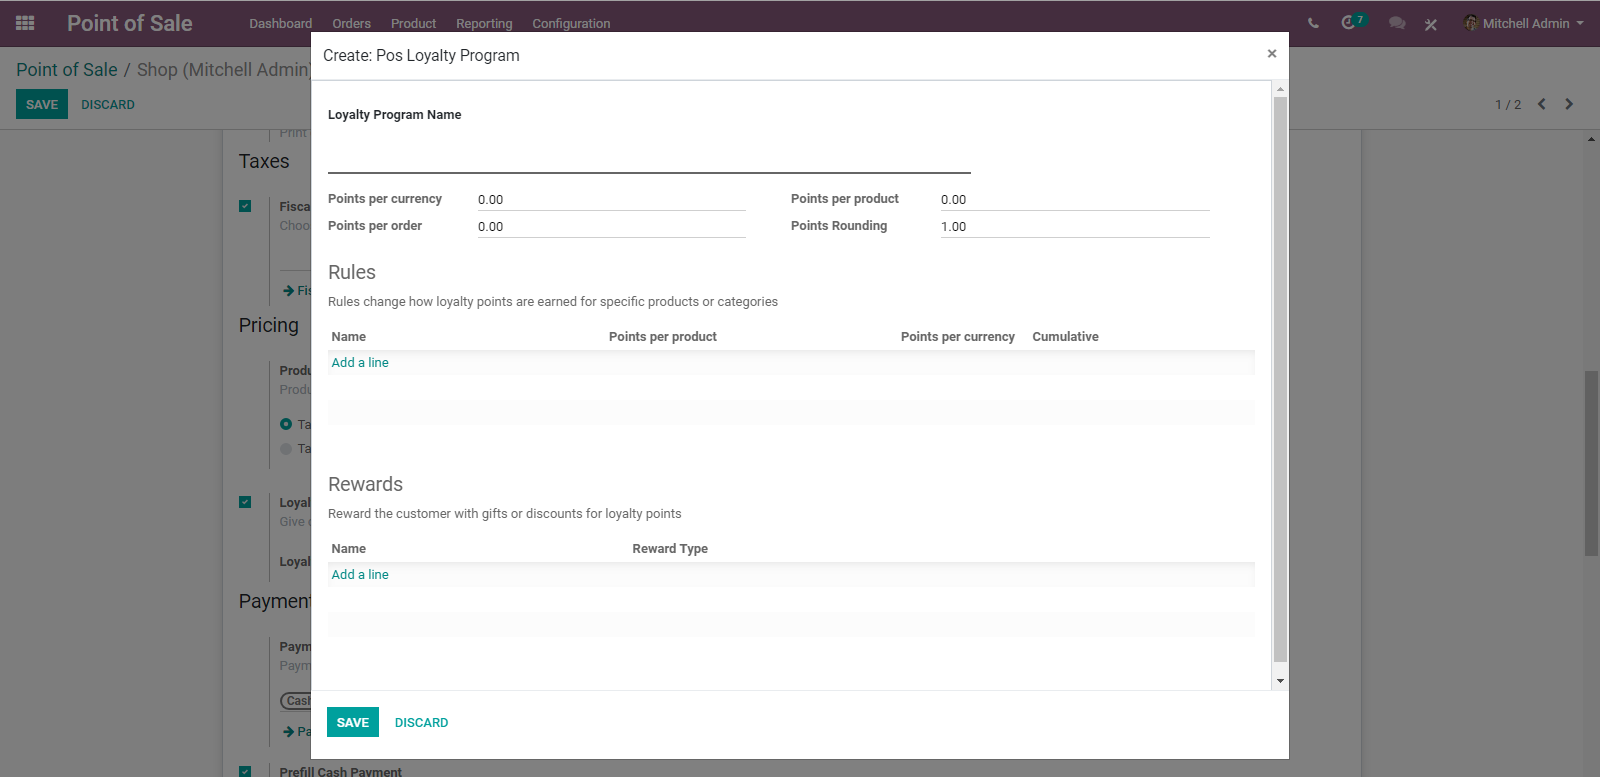Open Mitchell Admin user menu
Viewport: 1600px width, 777px height.
point(1523,23)
